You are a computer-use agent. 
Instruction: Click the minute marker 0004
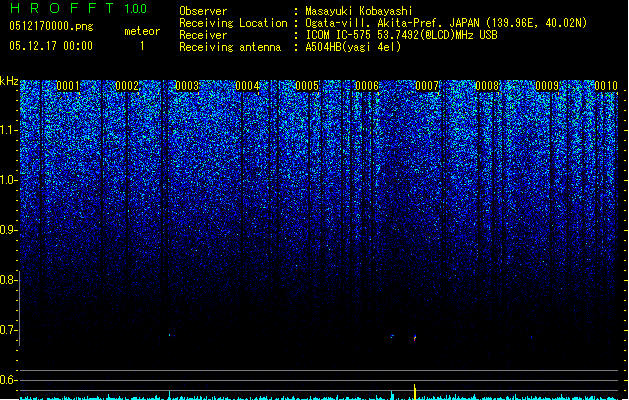tap(248, 86)
